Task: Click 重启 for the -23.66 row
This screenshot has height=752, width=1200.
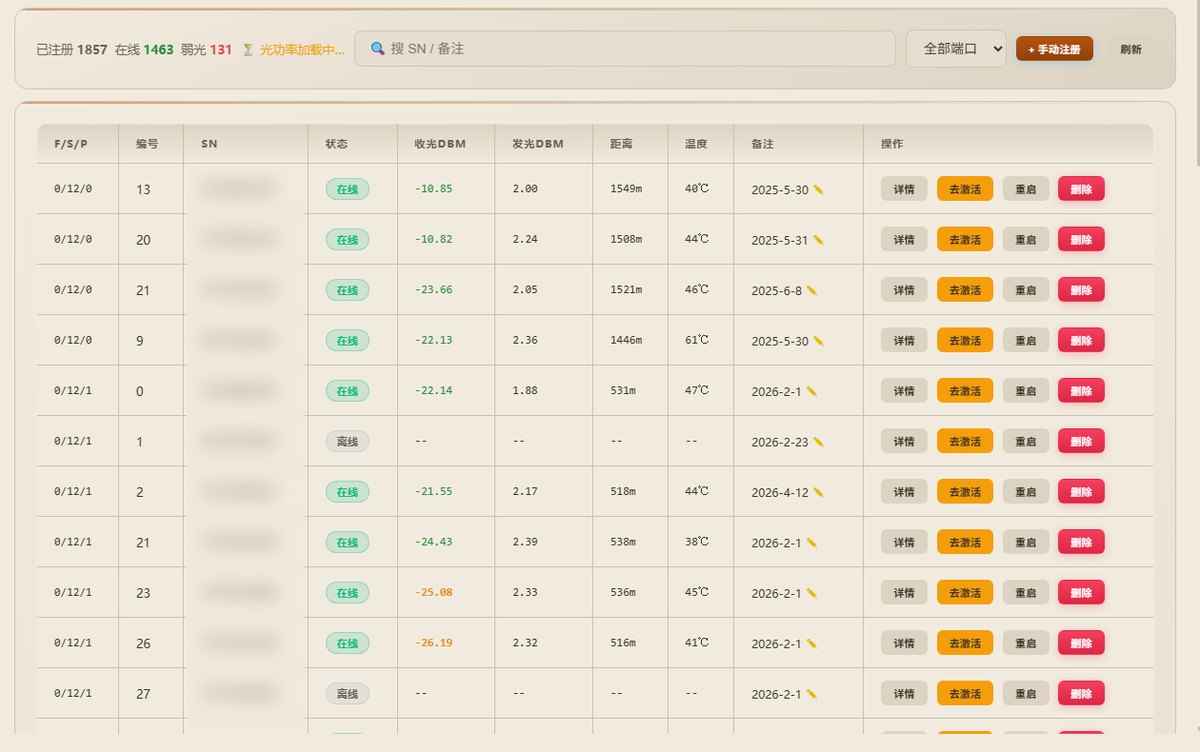Action: pyautogui.click(x=1026, y=290)
